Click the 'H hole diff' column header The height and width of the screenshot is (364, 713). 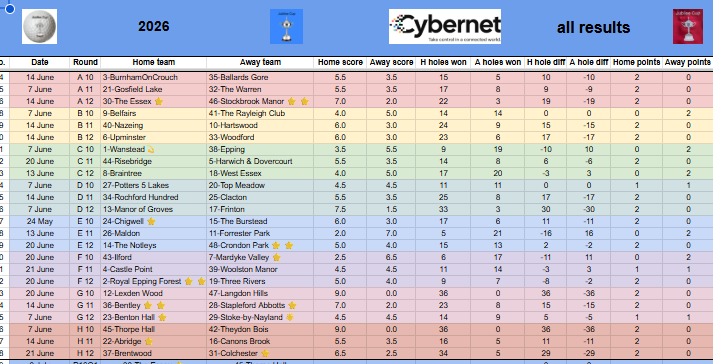coord(546,62)
